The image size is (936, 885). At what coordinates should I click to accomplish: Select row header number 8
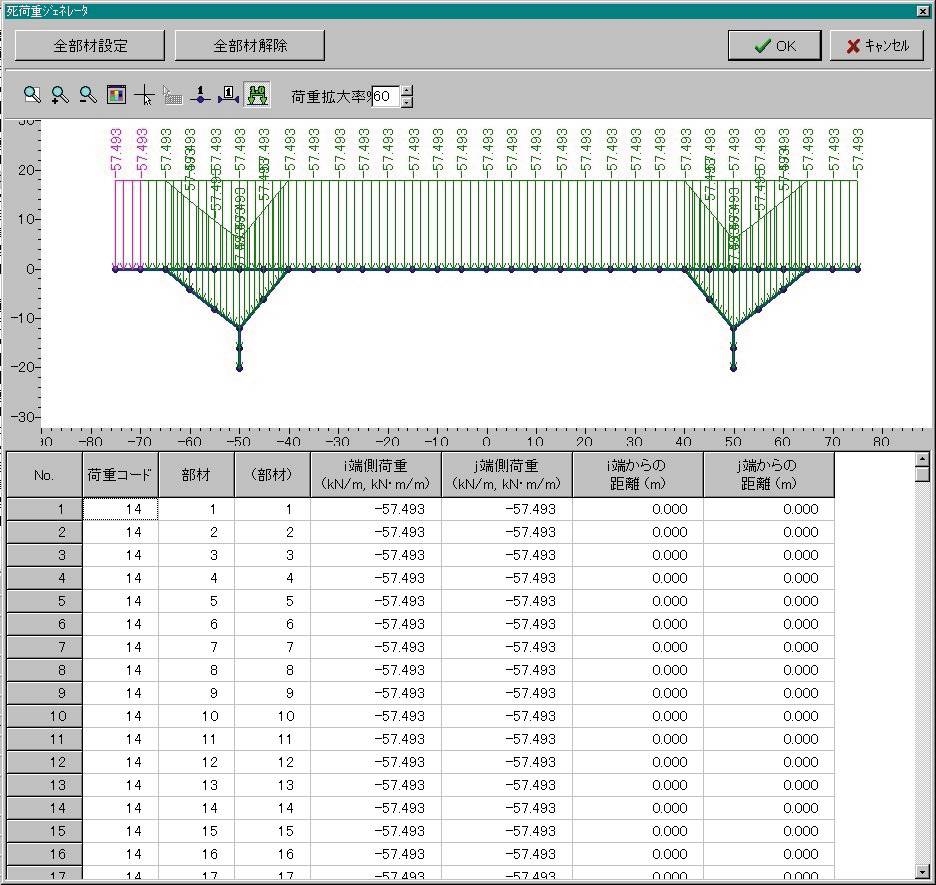[x=44, y=670]
